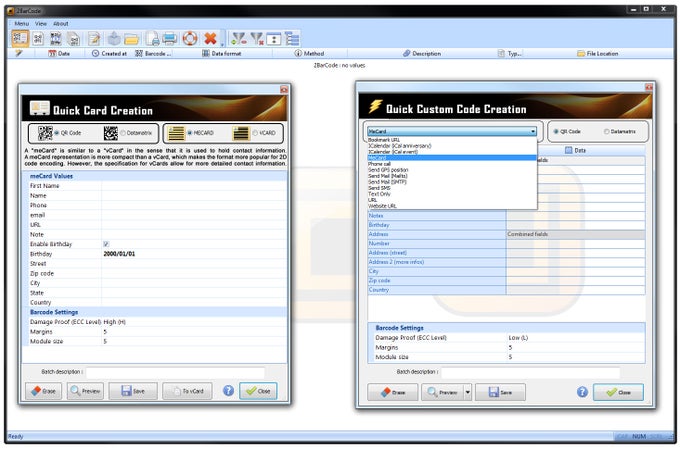Click Close in Quick Card Creation
The width and height of the screenshot is (680, 449).
click(x=258, y=391)
